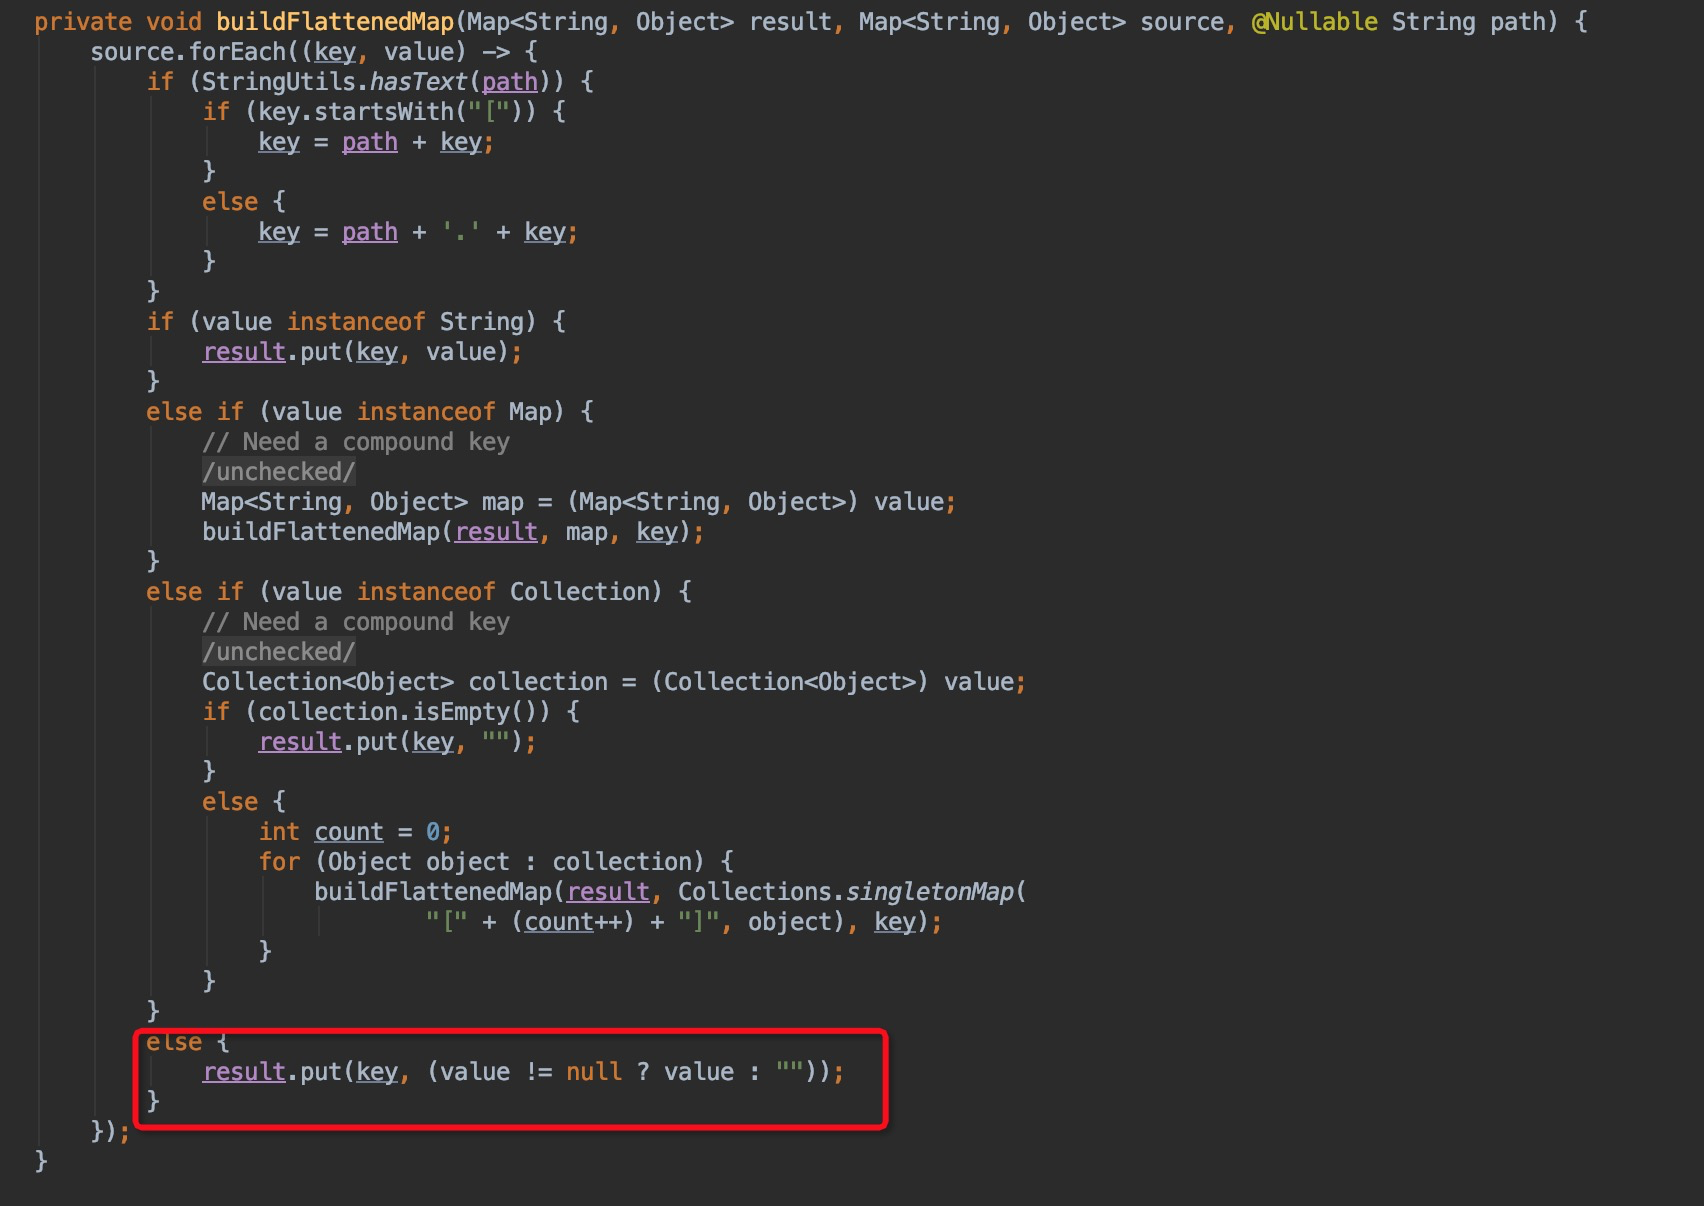Viewport: 1704px width, 1206px height.
Task: Click 'value instanceof Collection' condition
Action: pos(460,592)
